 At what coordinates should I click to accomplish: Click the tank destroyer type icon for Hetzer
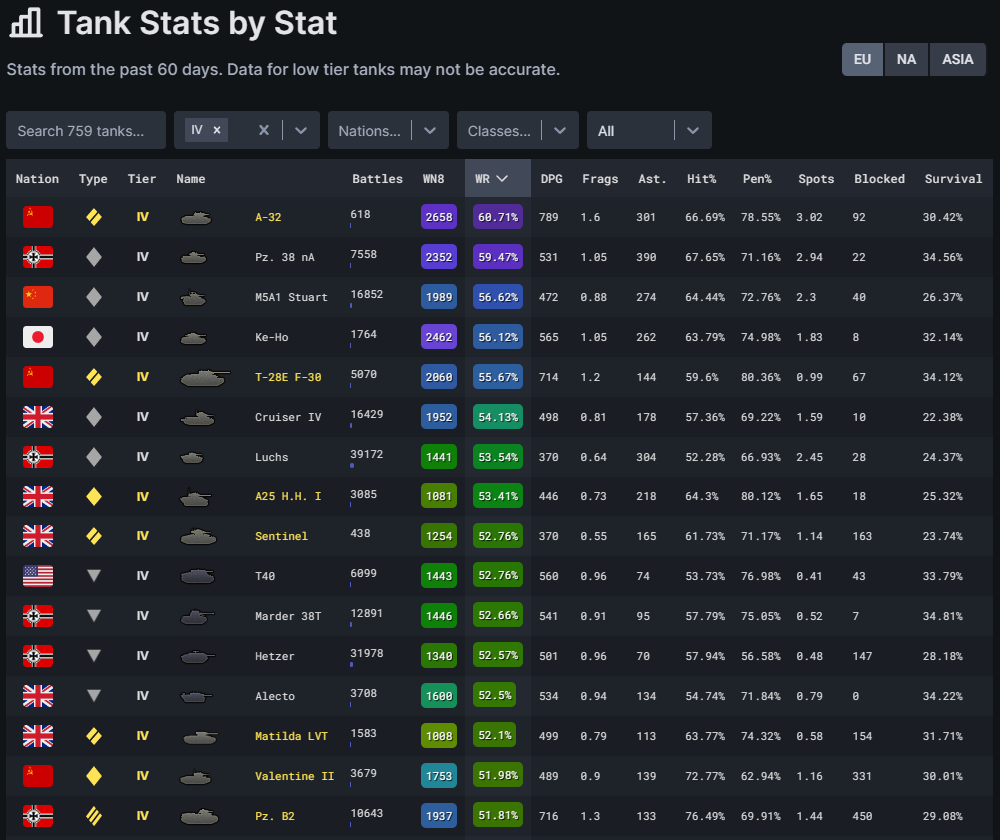pyautogui.click(x=94, y=656)
